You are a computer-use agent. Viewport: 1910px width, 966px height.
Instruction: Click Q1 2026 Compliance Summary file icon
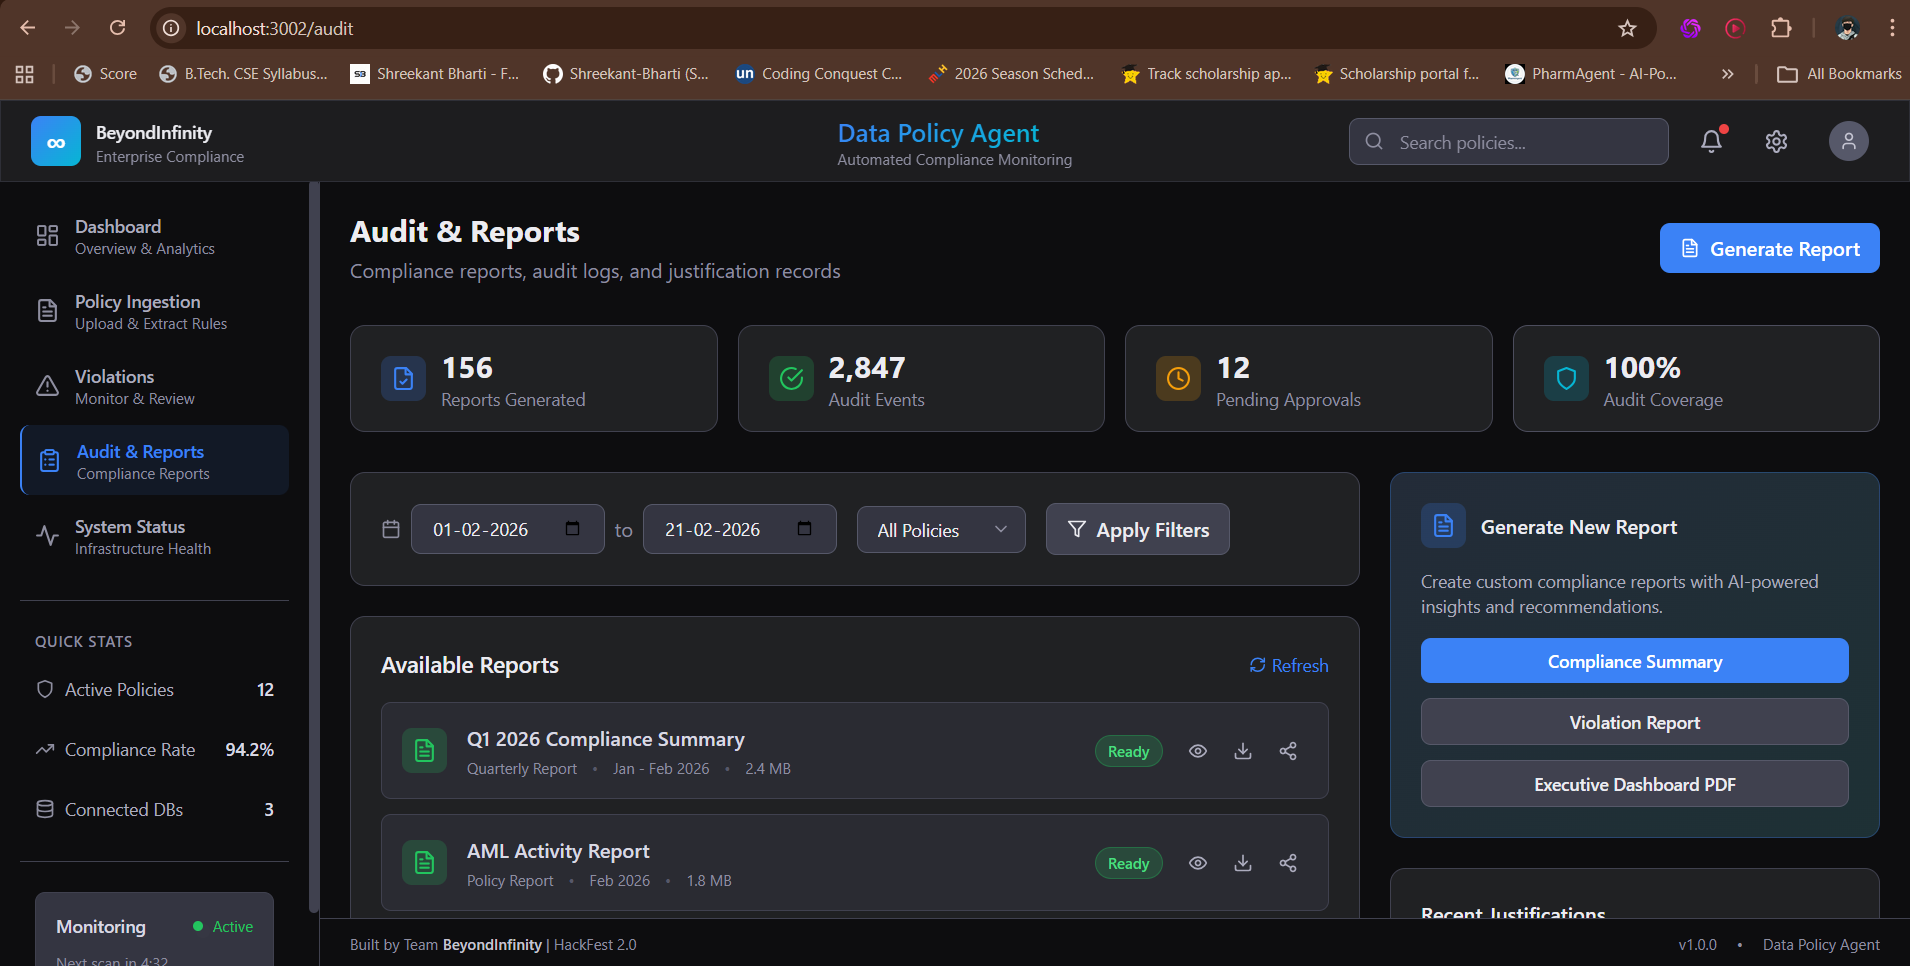[424, 751]
